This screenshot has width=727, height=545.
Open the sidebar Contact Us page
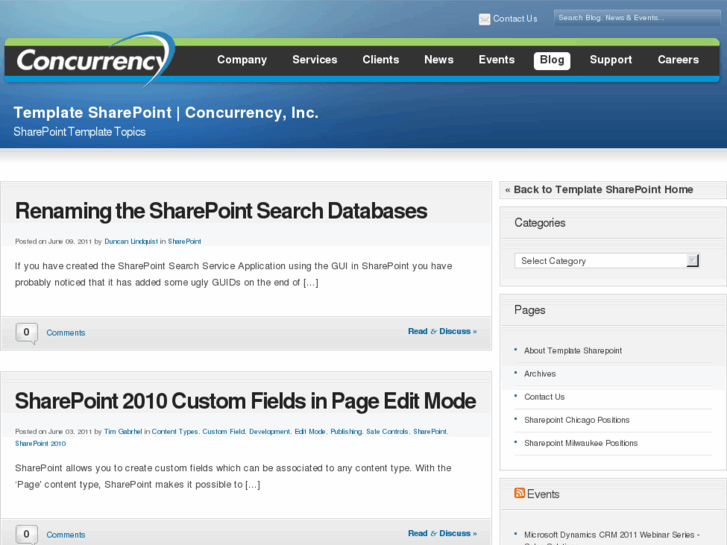[544, 397]
